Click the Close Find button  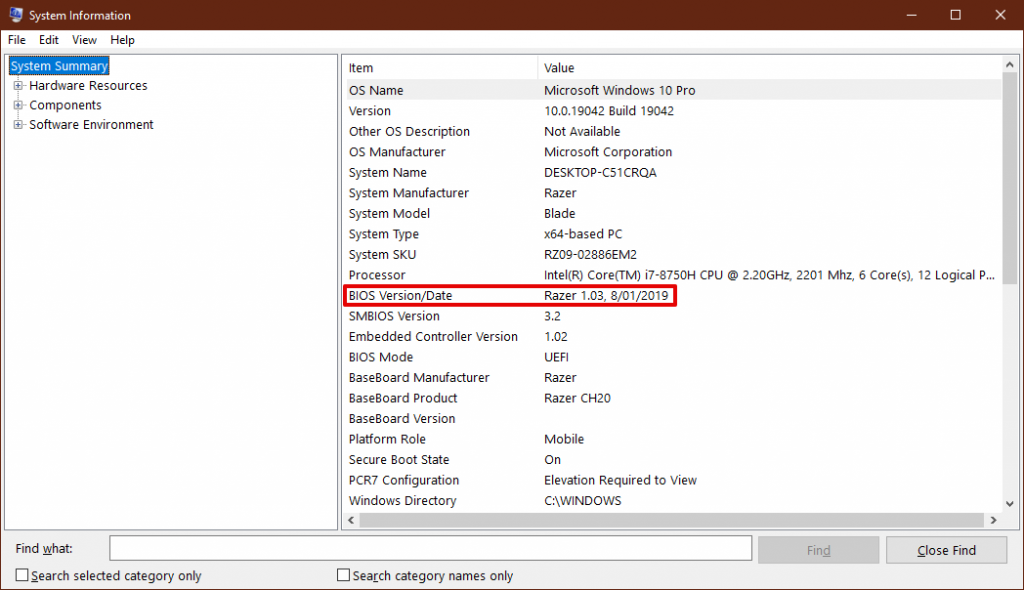[946, 550]
